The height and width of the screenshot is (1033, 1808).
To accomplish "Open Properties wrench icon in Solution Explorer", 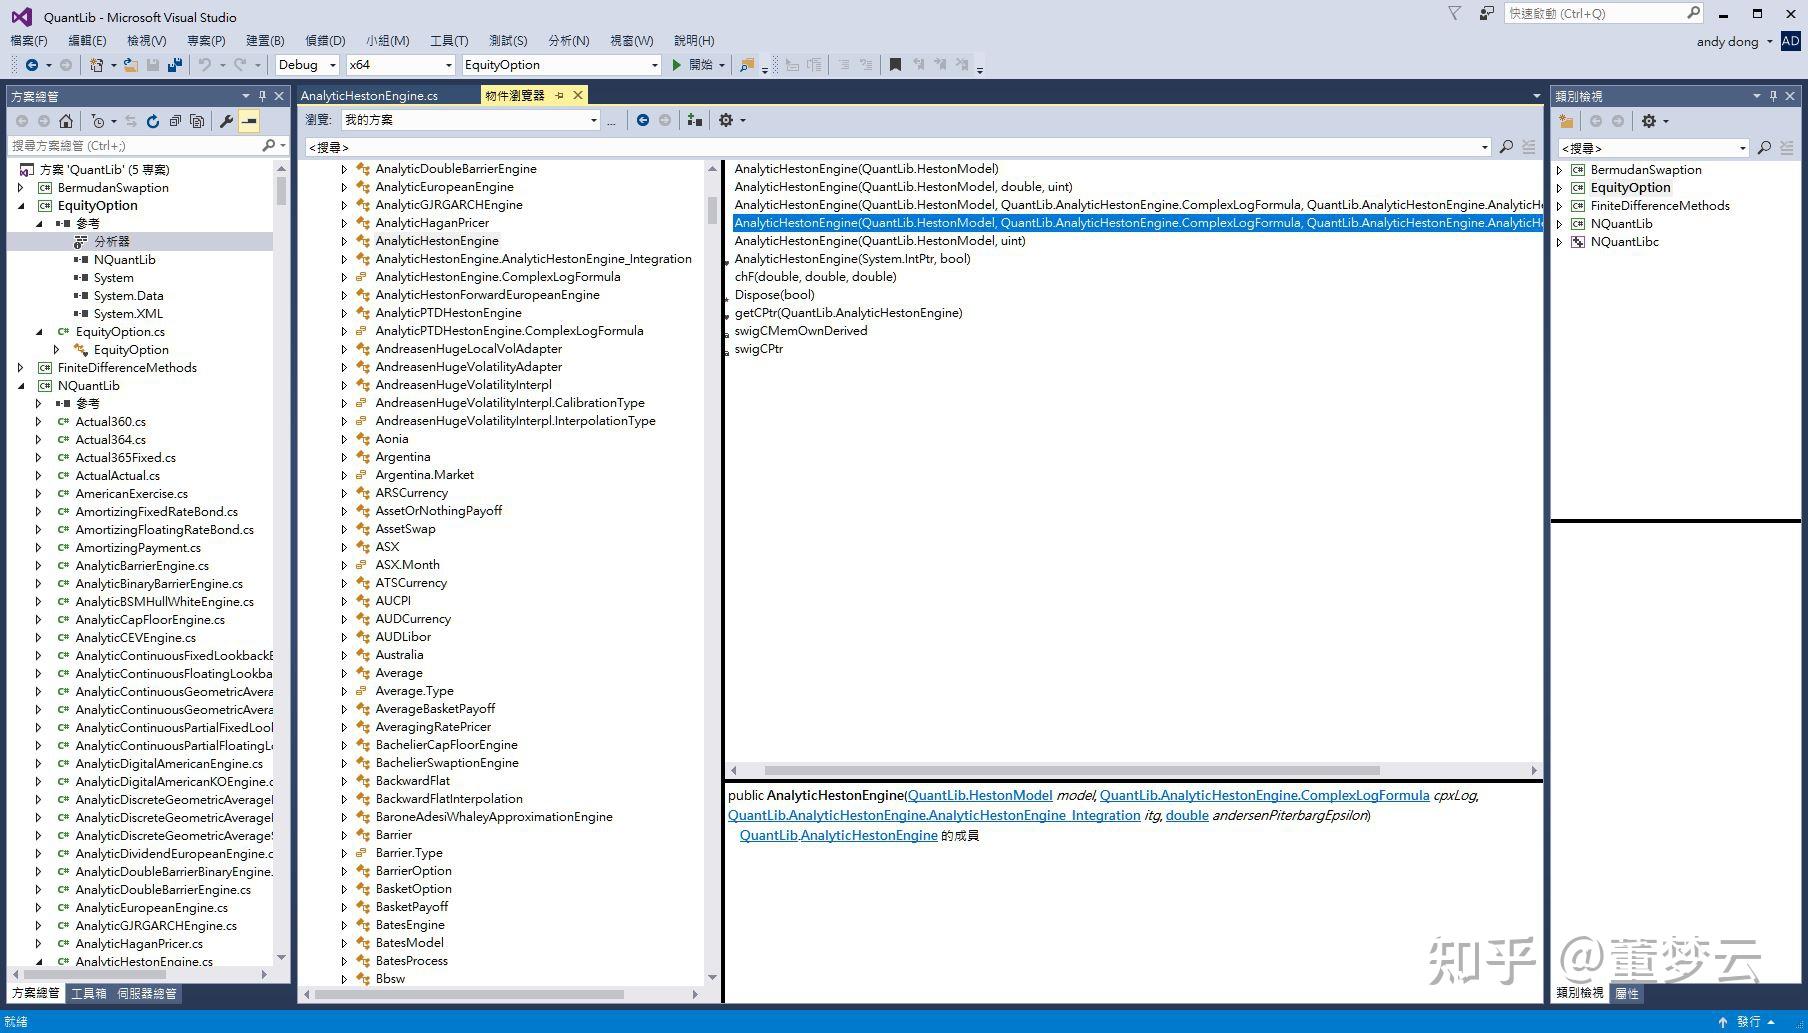I will click(227, 121).
